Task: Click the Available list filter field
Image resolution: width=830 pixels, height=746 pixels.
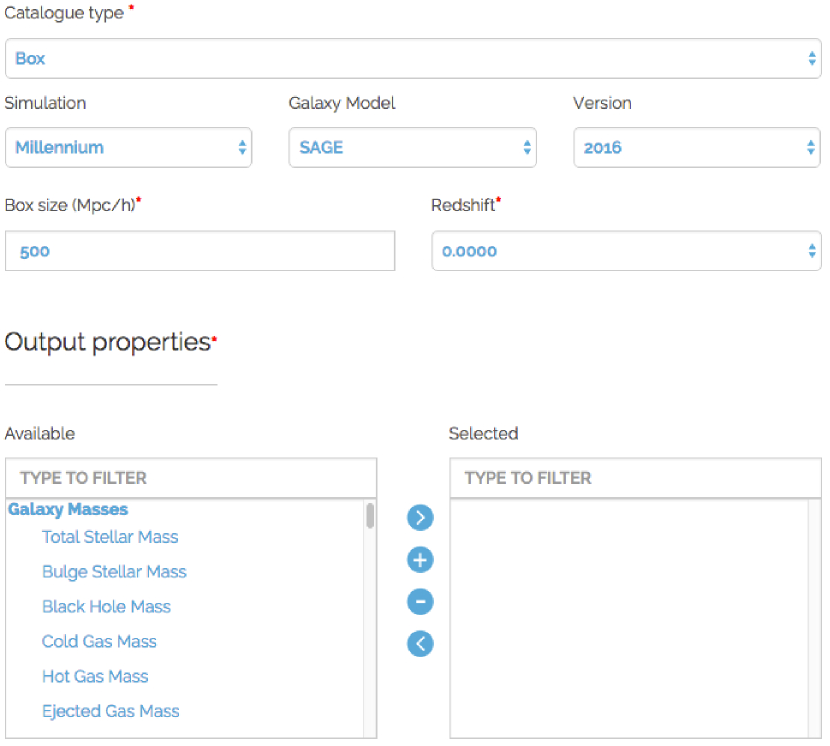Action: point(191,478)
